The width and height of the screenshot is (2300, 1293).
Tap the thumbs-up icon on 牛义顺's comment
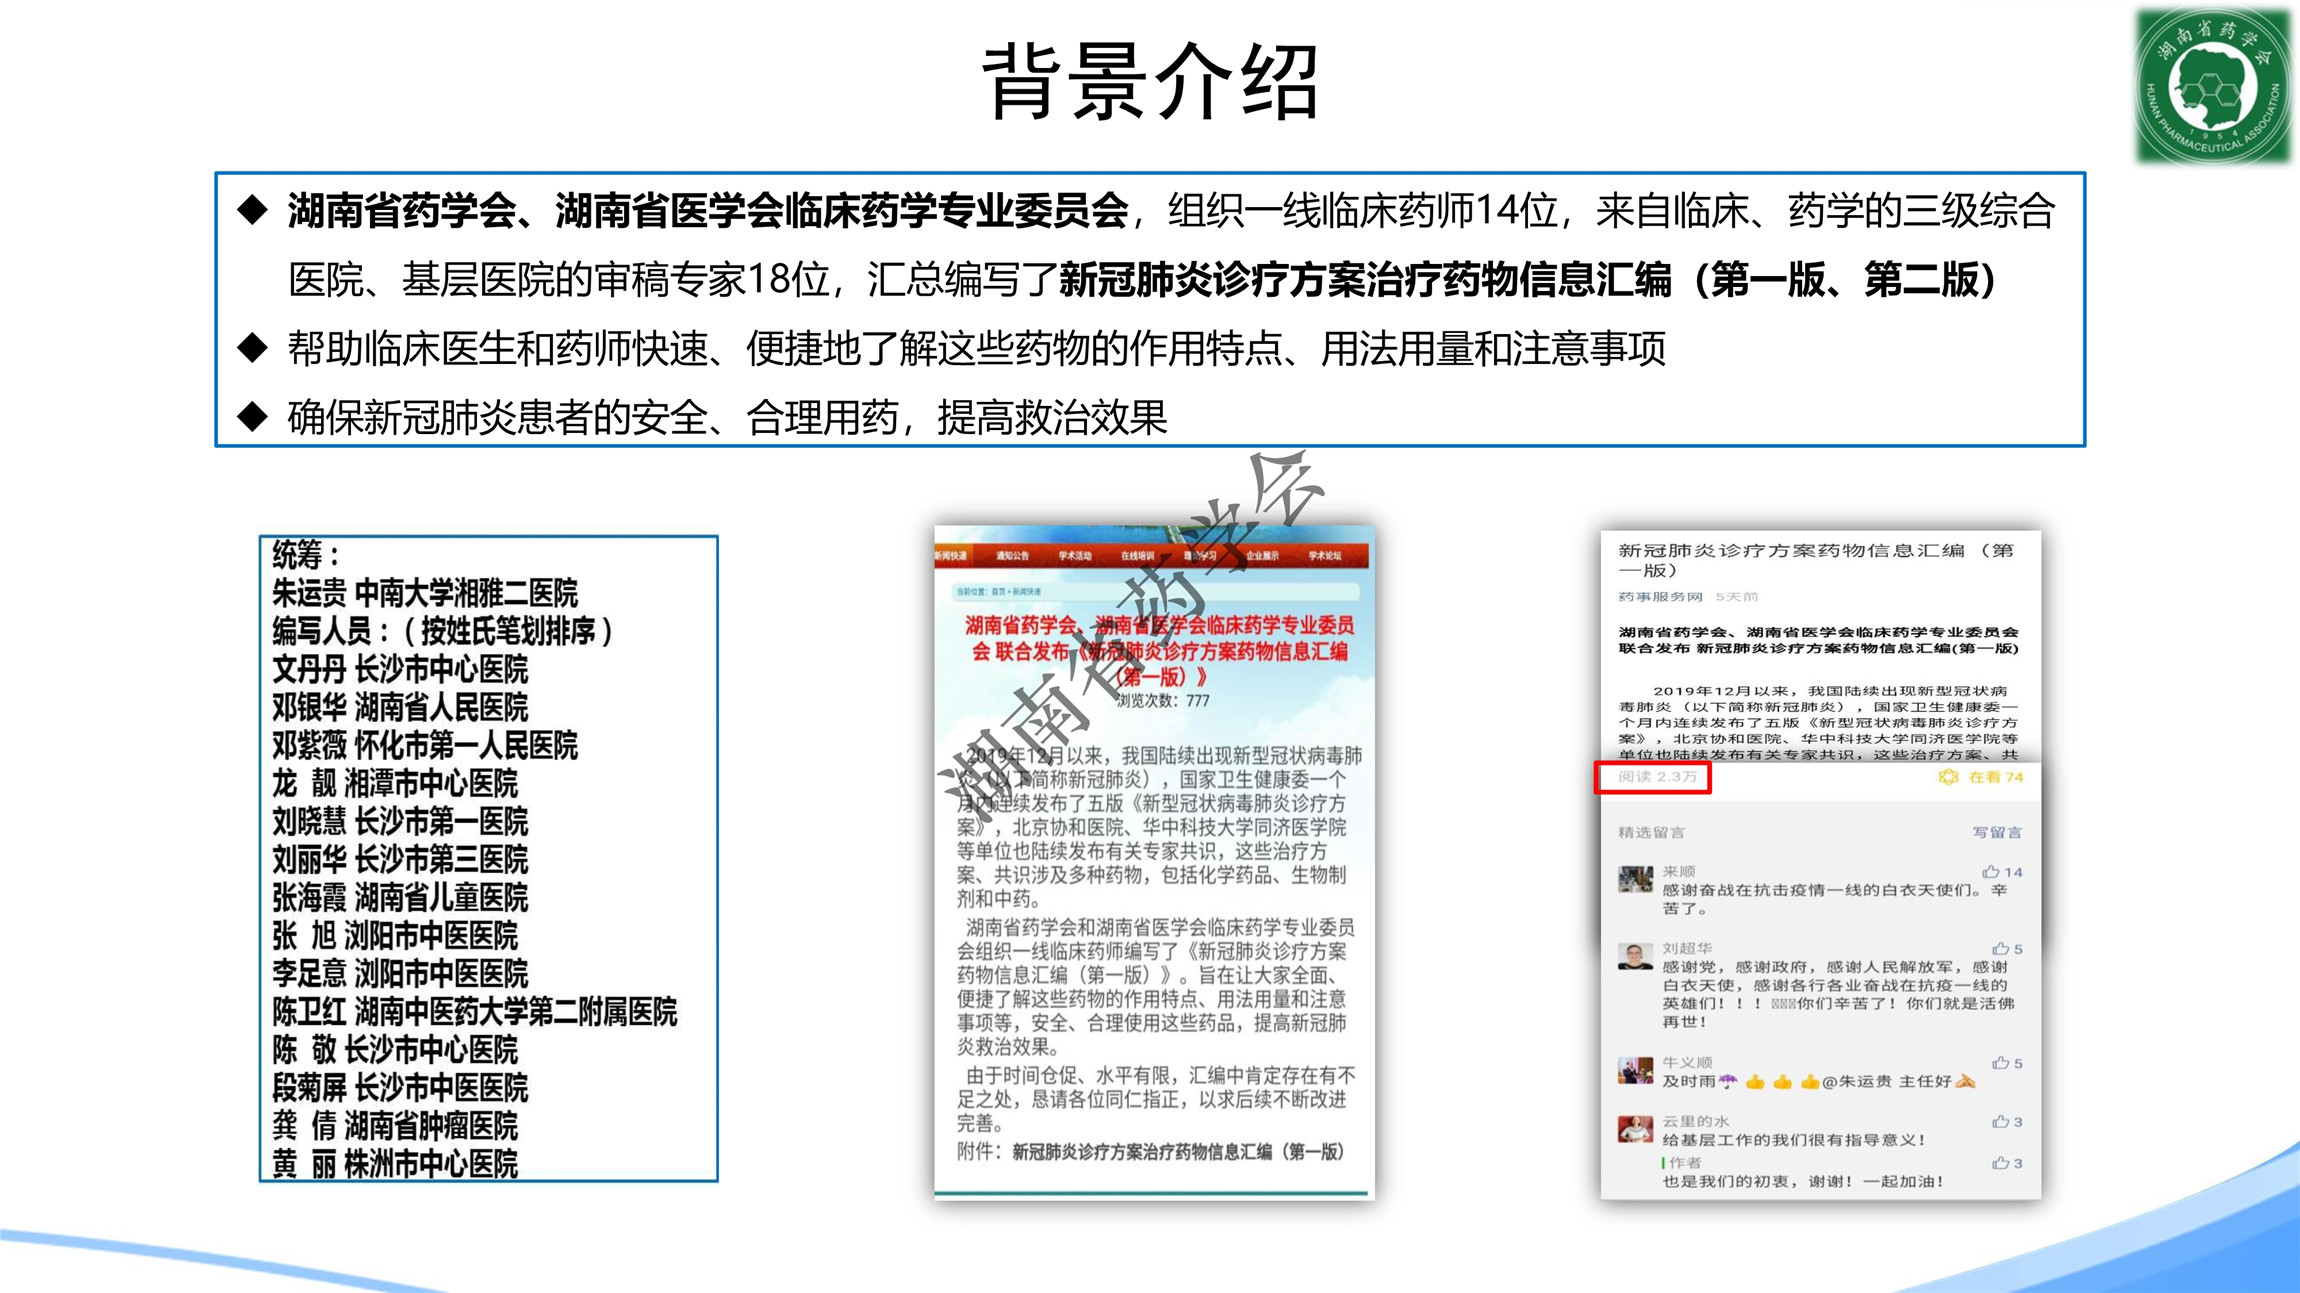point(2000,1063)
